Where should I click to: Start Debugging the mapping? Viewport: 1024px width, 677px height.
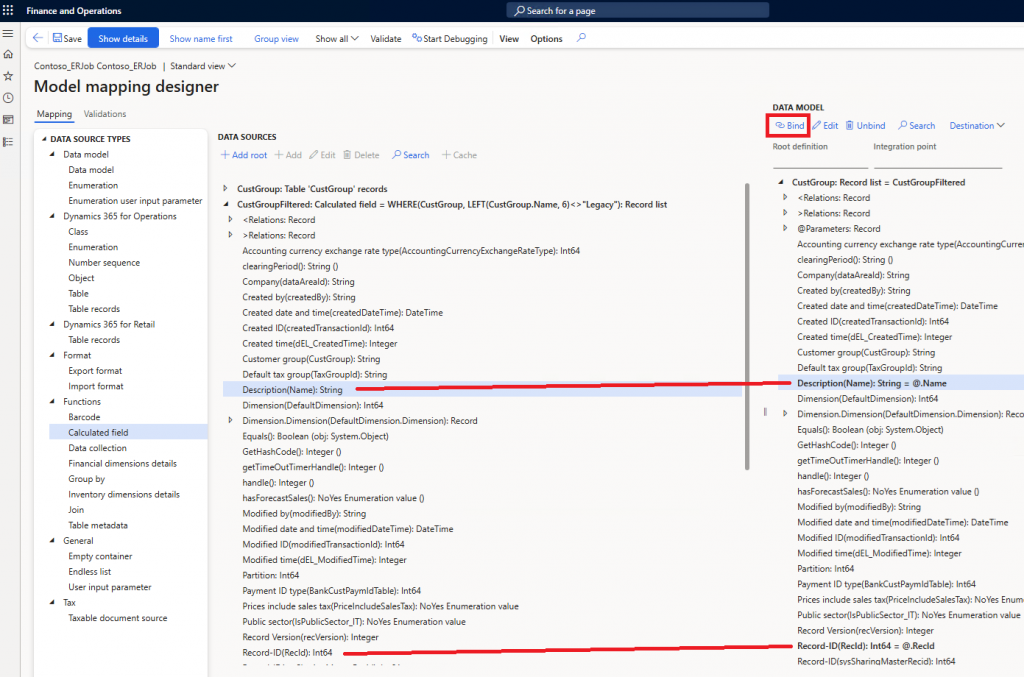coord(449,39)
